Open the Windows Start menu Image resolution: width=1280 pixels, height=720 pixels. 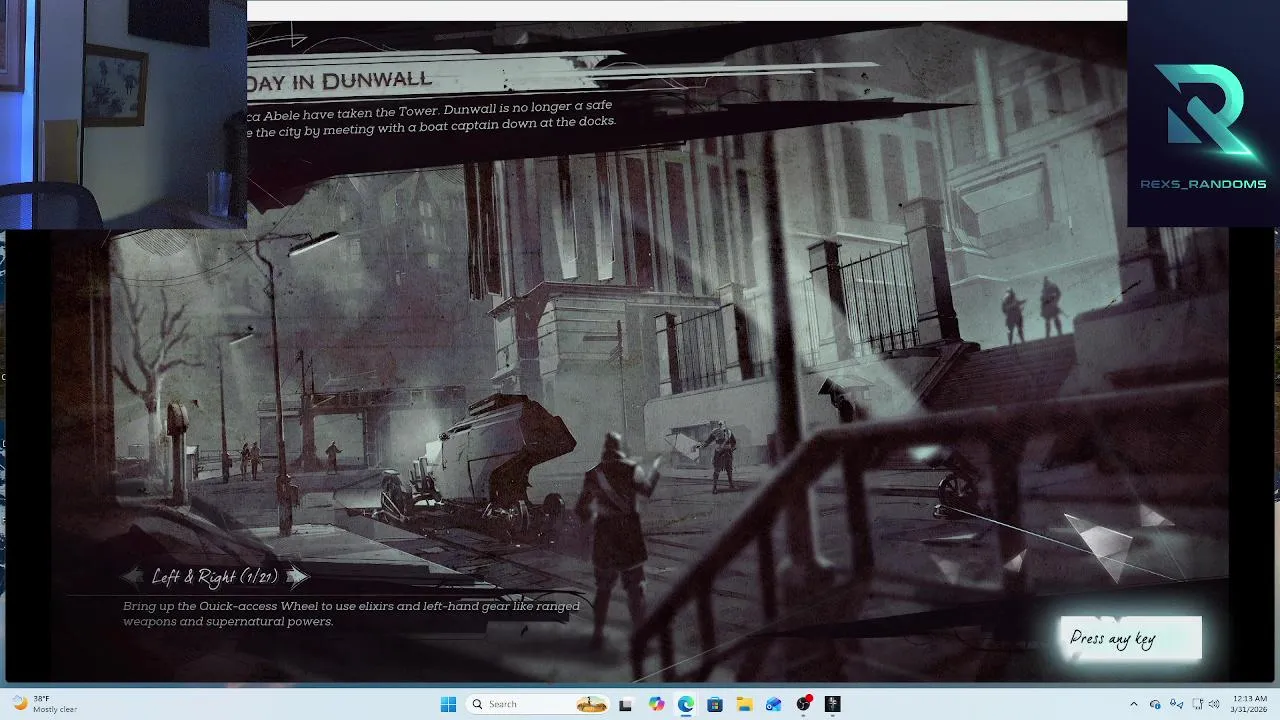(448, 704)
